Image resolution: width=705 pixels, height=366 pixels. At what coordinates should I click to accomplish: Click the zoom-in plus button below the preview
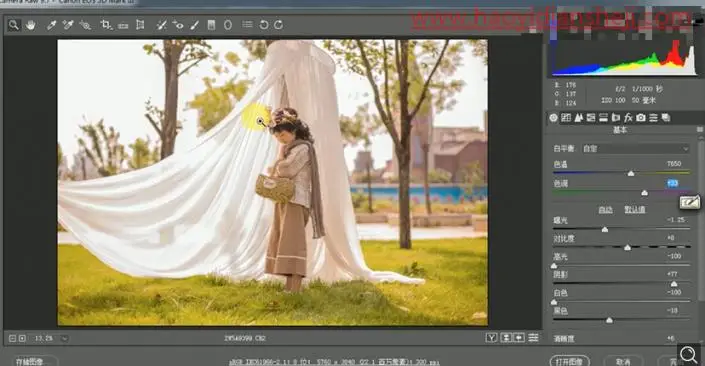point(22,338)
